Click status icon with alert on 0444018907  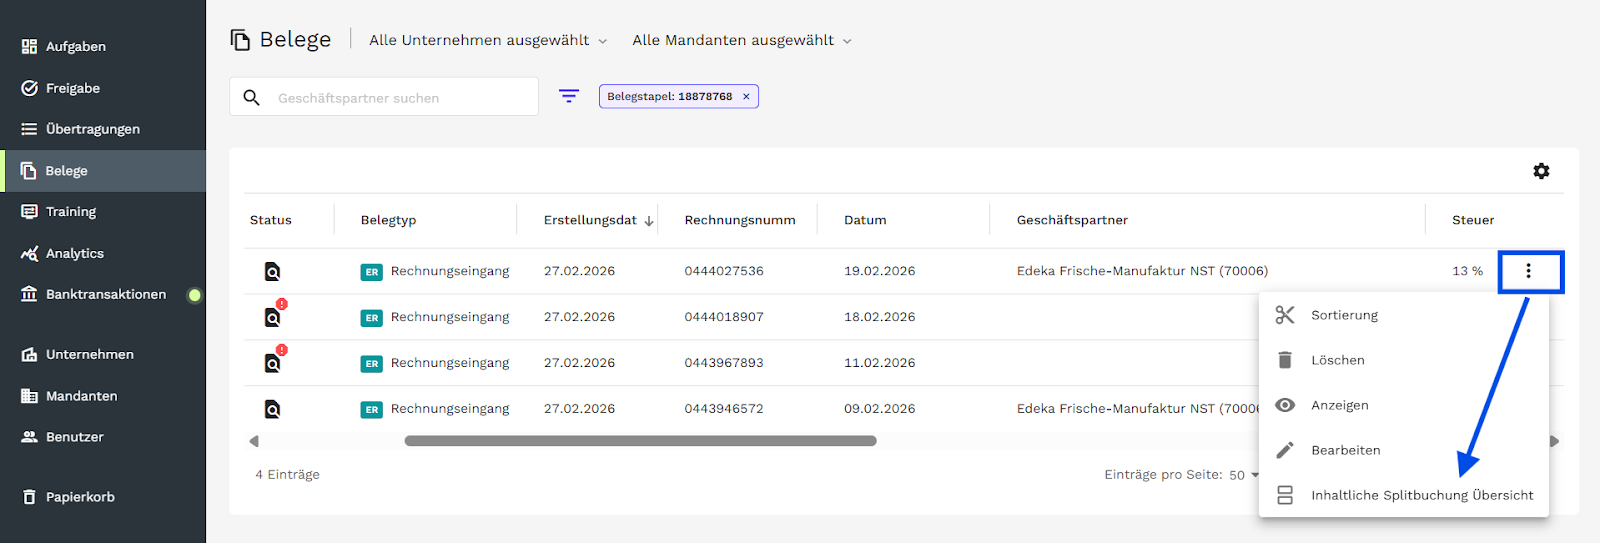coord(273,317)
